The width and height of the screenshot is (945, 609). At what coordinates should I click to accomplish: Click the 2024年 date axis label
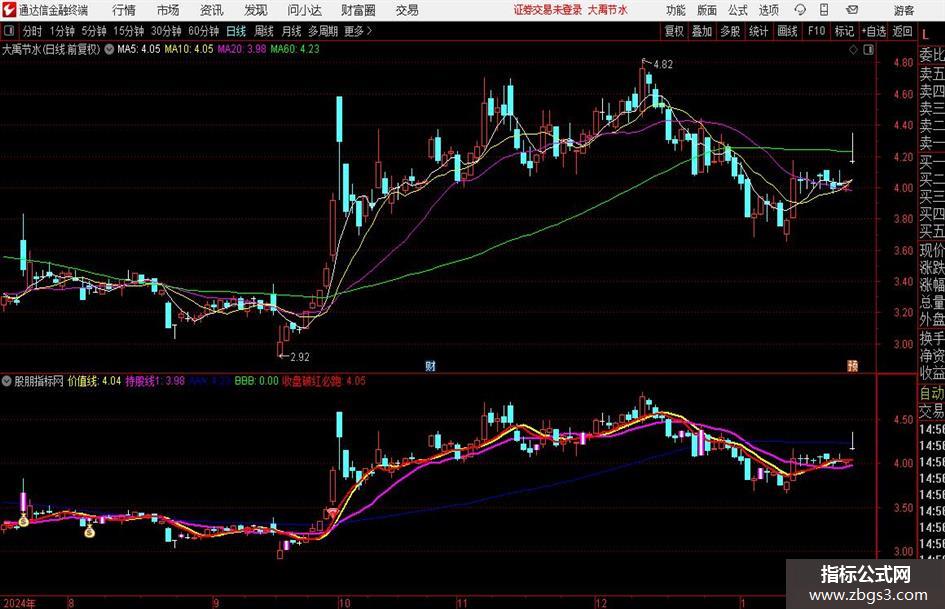click(19, 602)
